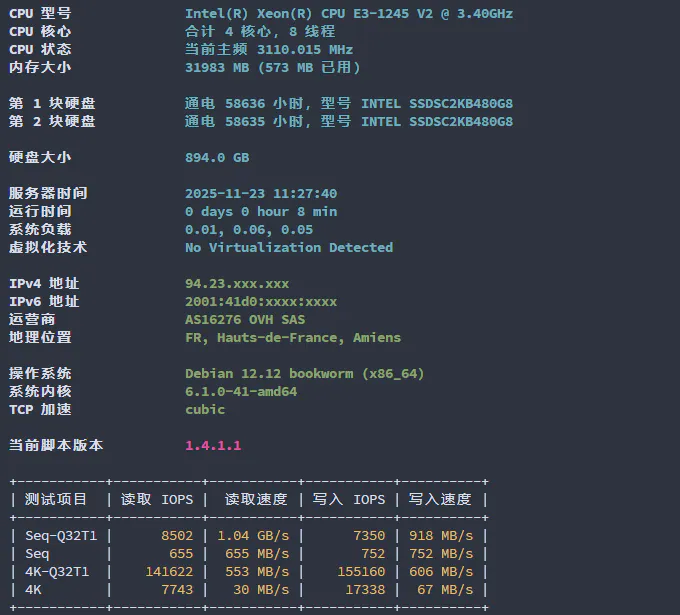680x615 pixels.
Task: Click the server time 2025-11-23 11:27:40
Action: click(261, 193)
